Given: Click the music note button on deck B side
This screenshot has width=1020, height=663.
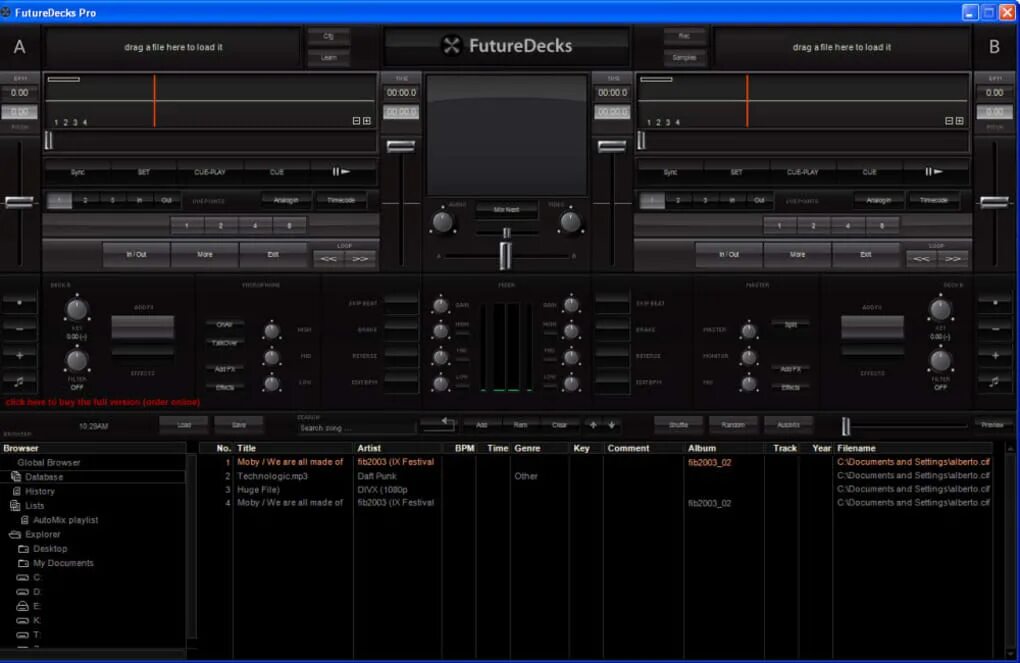Looking at the screenshot, I should [x=995, y=381].
